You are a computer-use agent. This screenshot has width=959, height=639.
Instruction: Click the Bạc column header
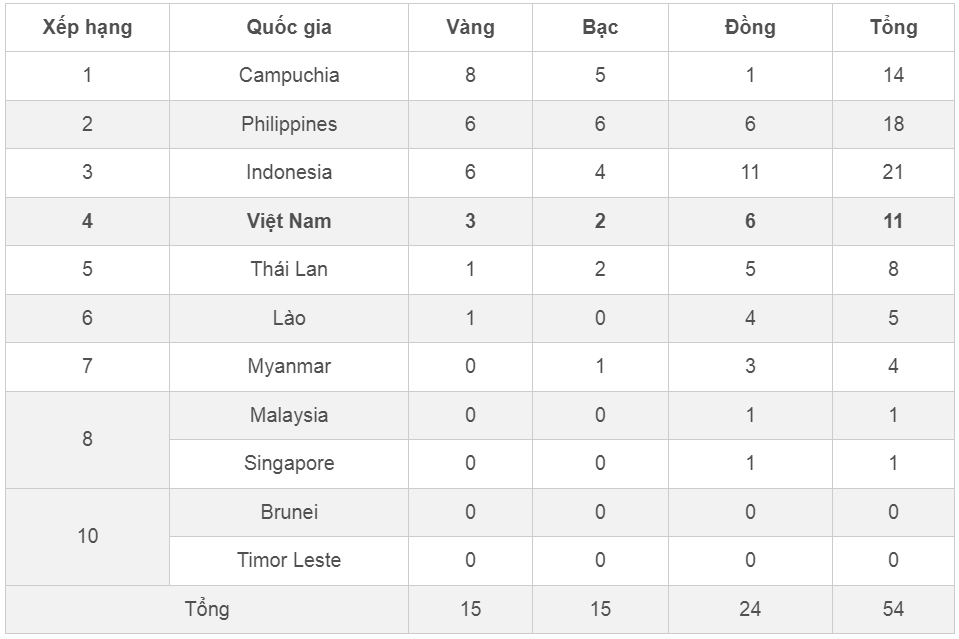coord(600,27)
